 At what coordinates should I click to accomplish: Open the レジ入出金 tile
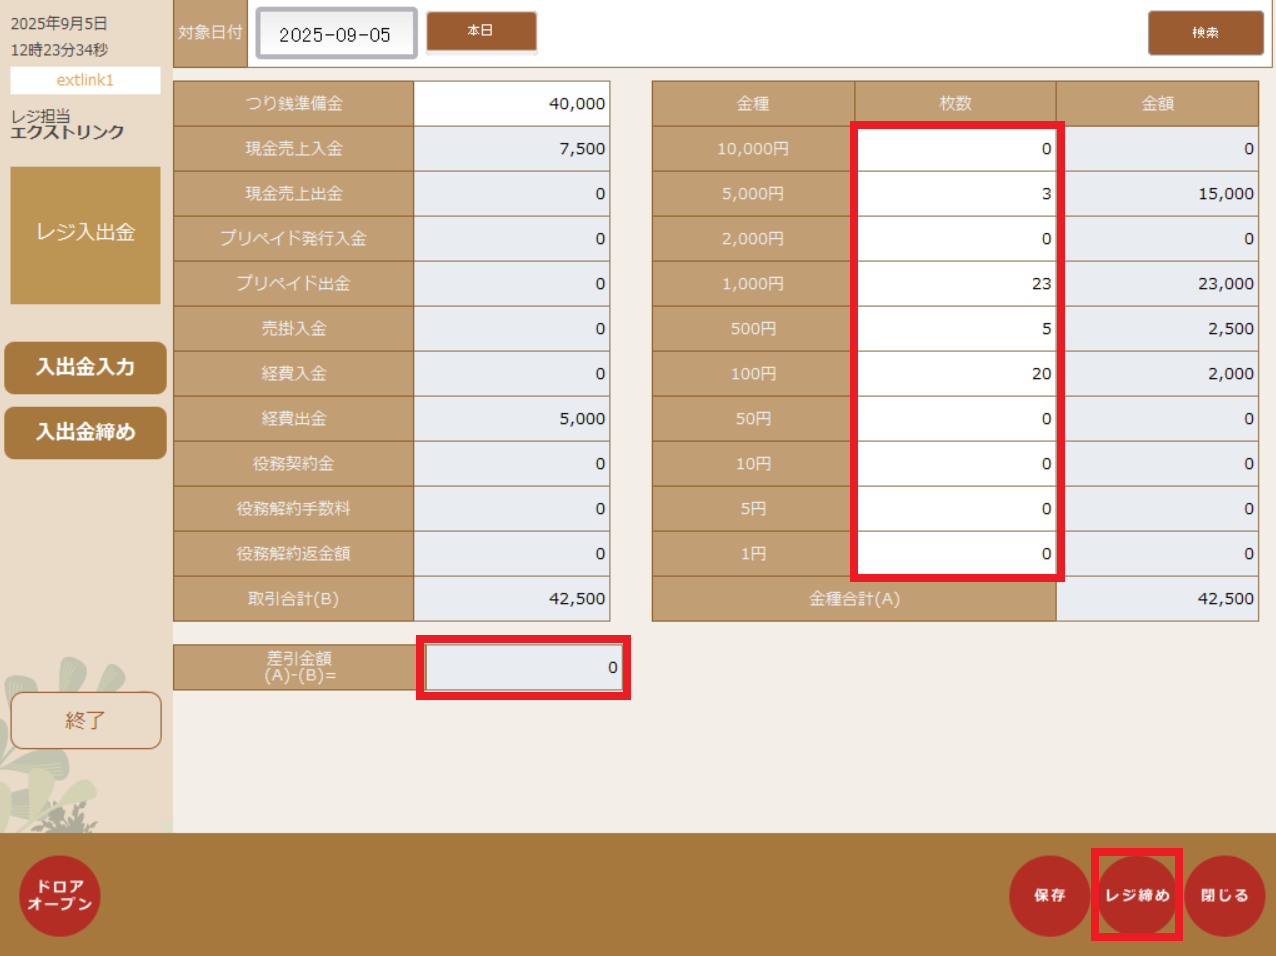[x=85, y=235]
